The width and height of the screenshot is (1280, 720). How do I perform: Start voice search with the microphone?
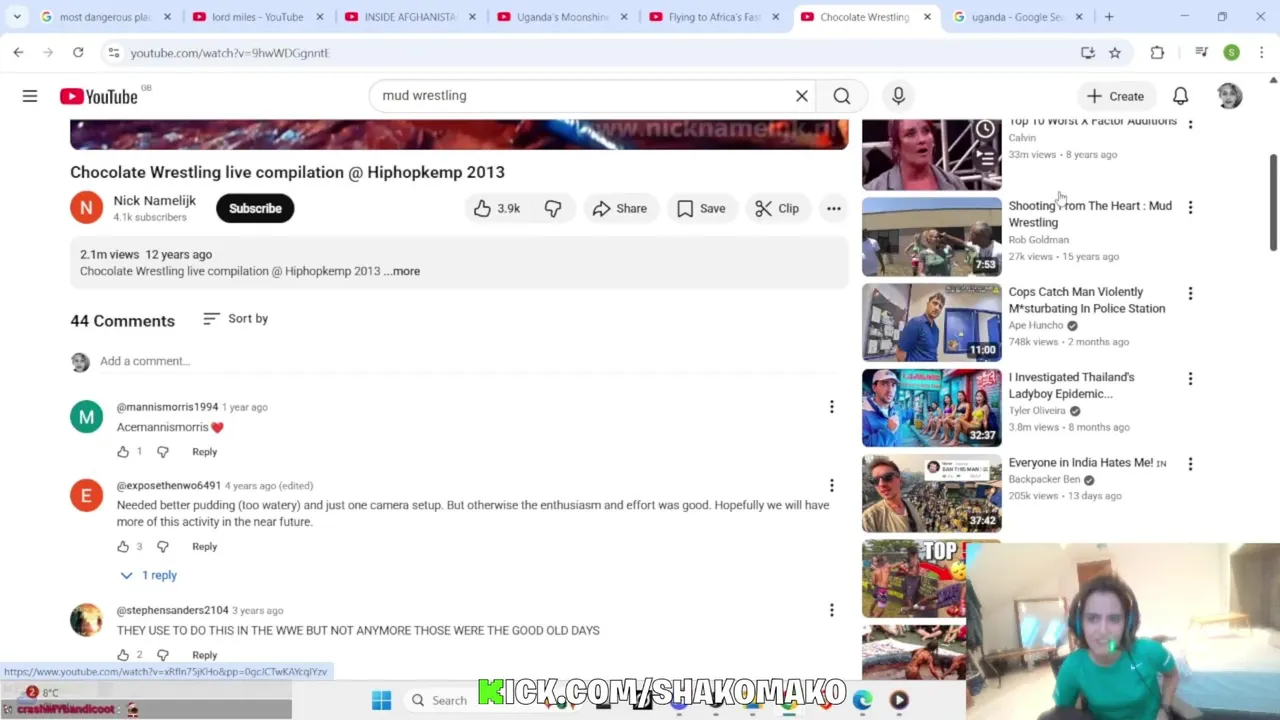click(x=898, y=96)
